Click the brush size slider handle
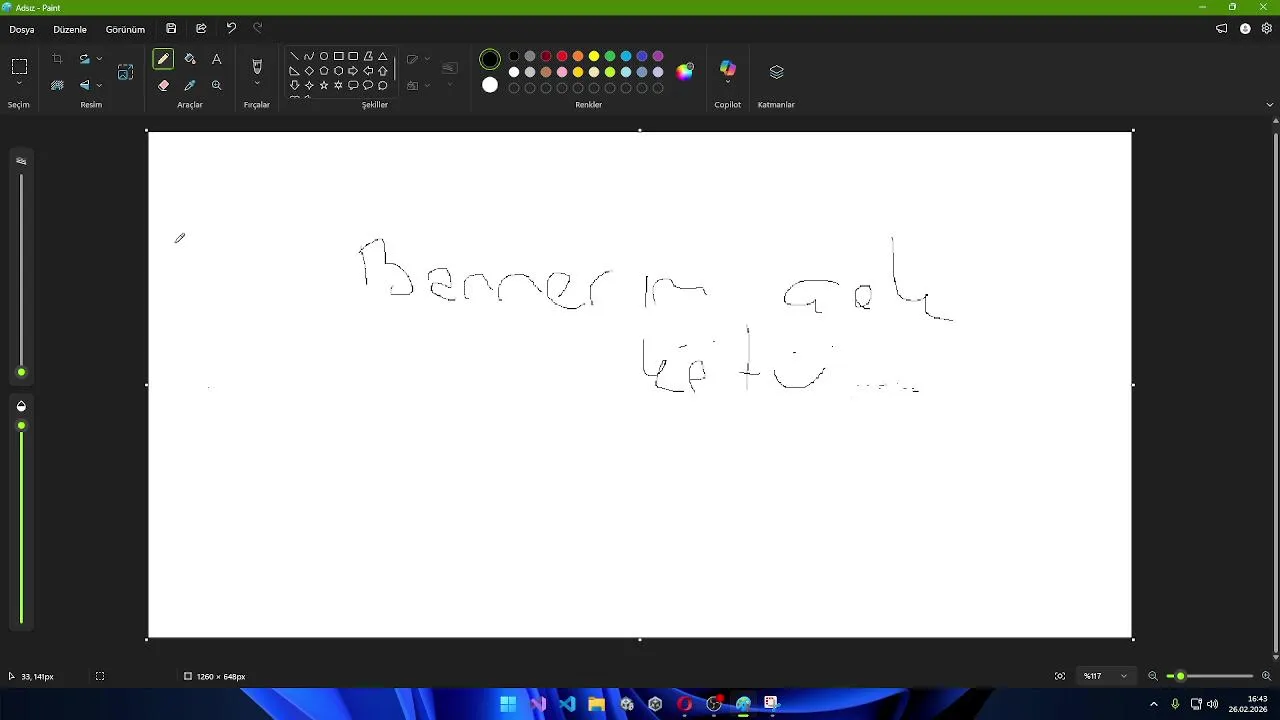Screen dimensions: 1280x720 [x=21, y=373]
